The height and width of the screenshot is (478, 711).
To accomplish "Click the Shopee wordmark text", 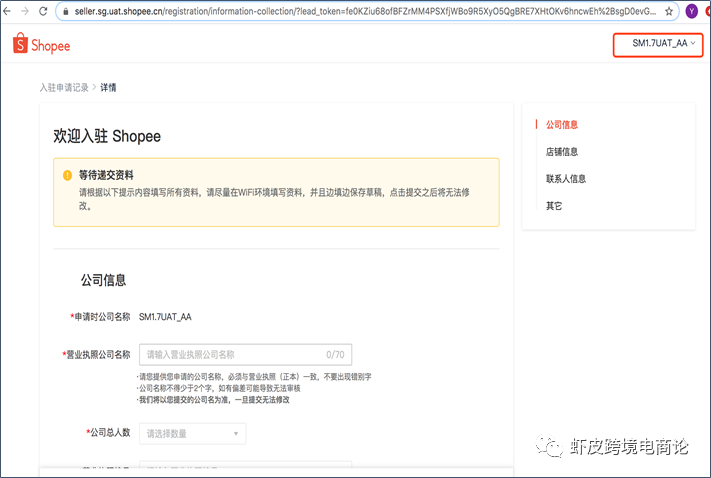I will click(x=50, y=46).
